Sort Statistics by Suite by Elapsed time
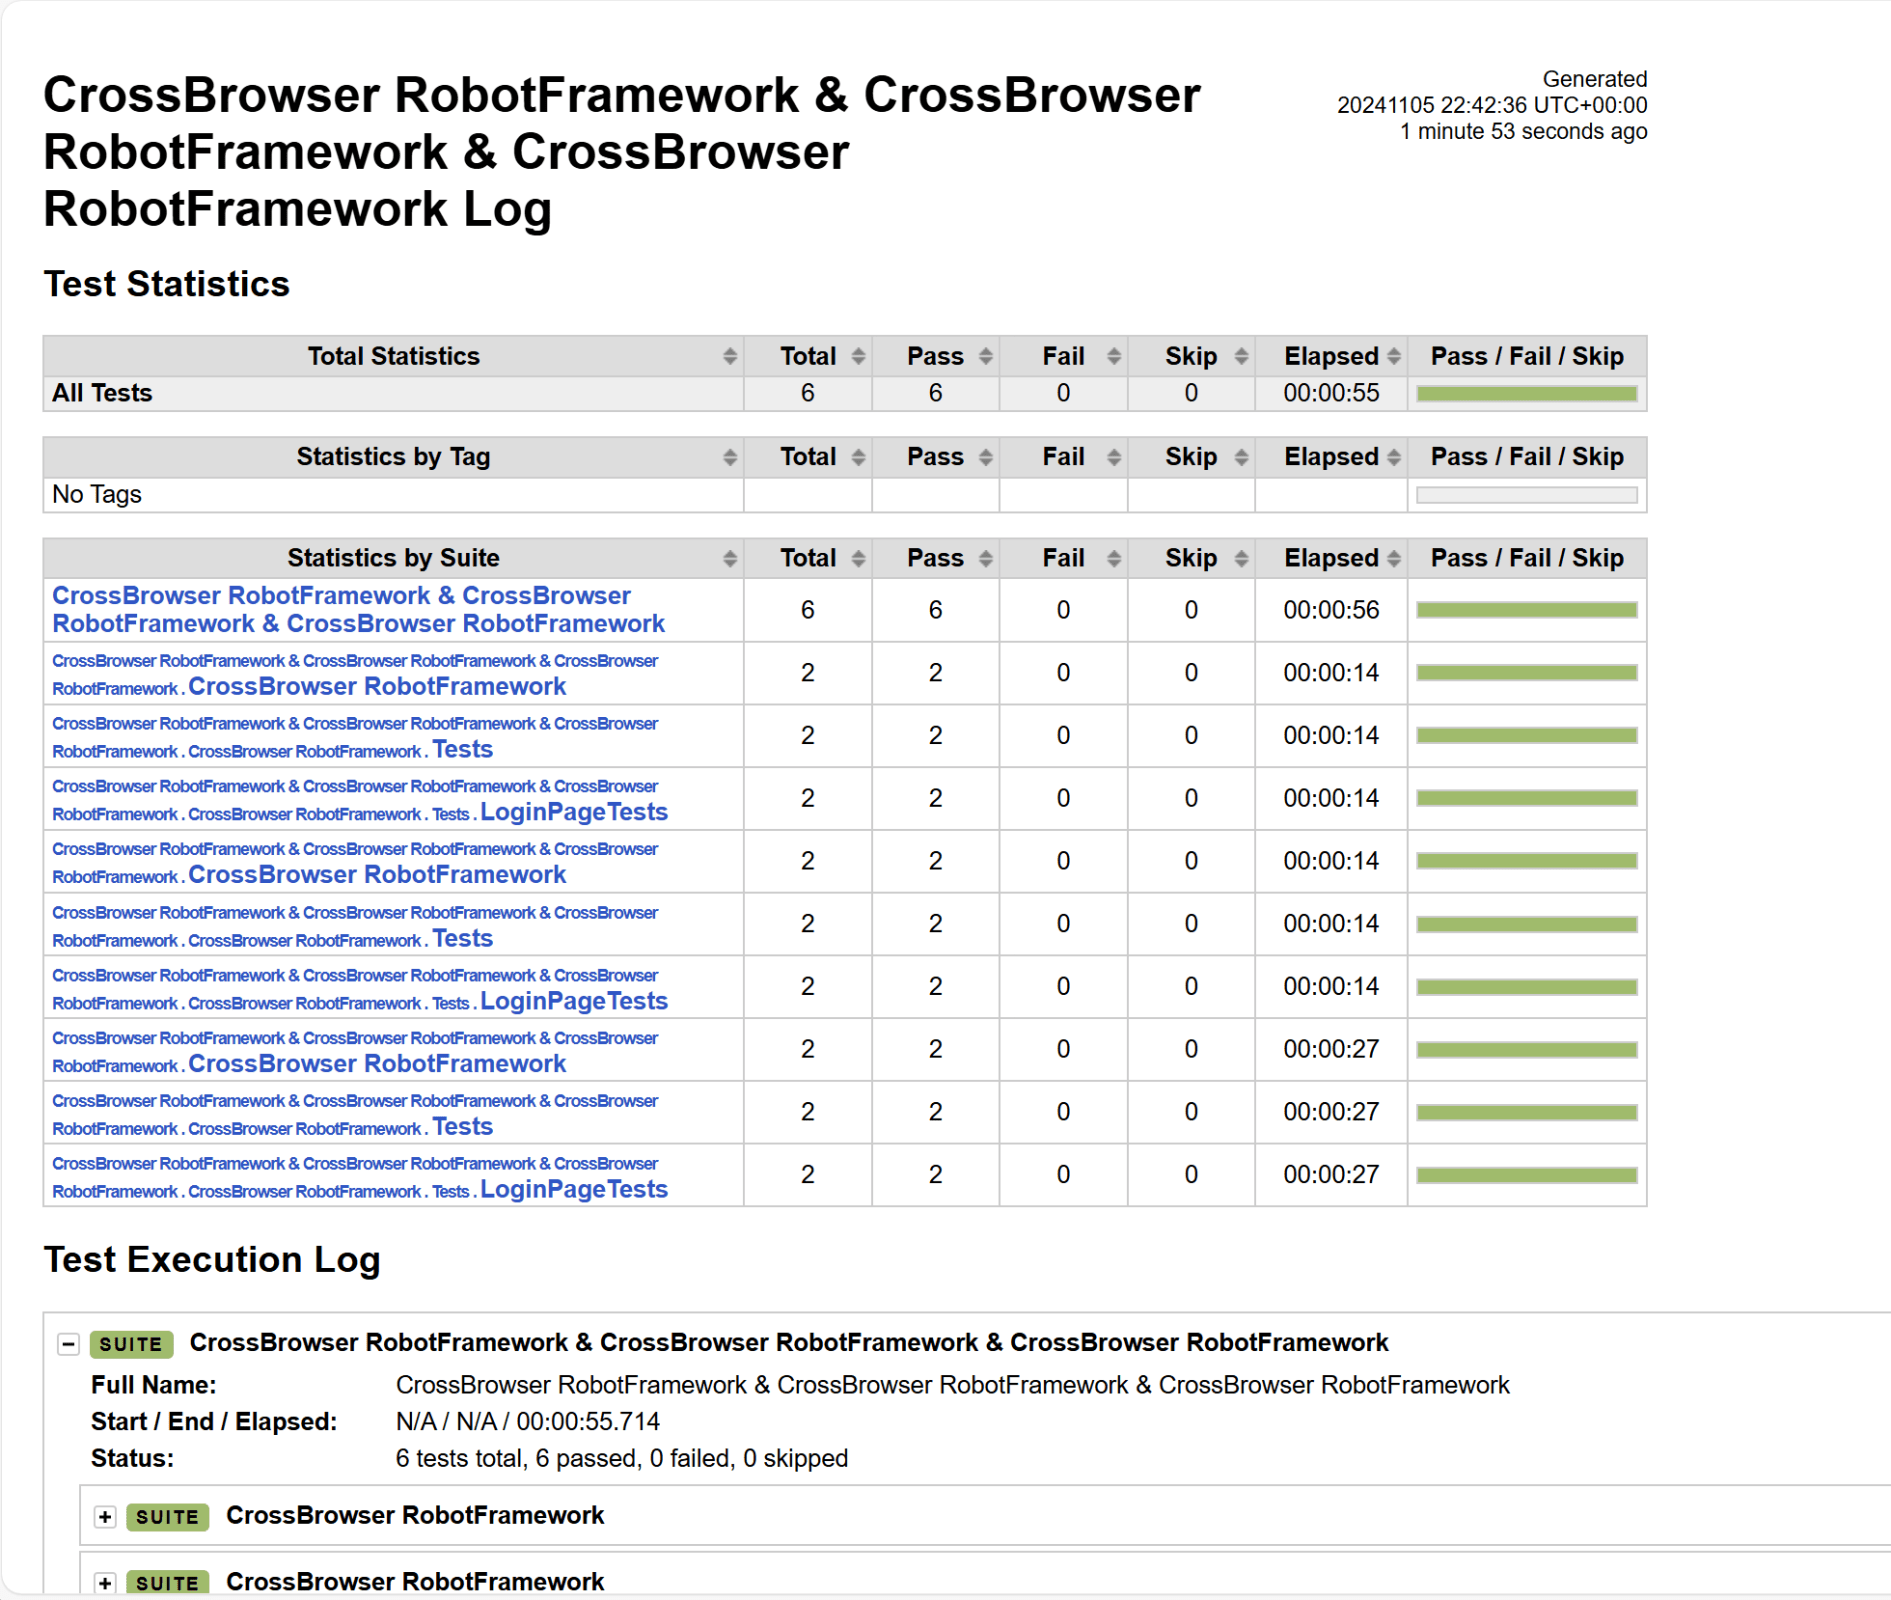Screen dimensions: 1891x1600 point(1396,558)
